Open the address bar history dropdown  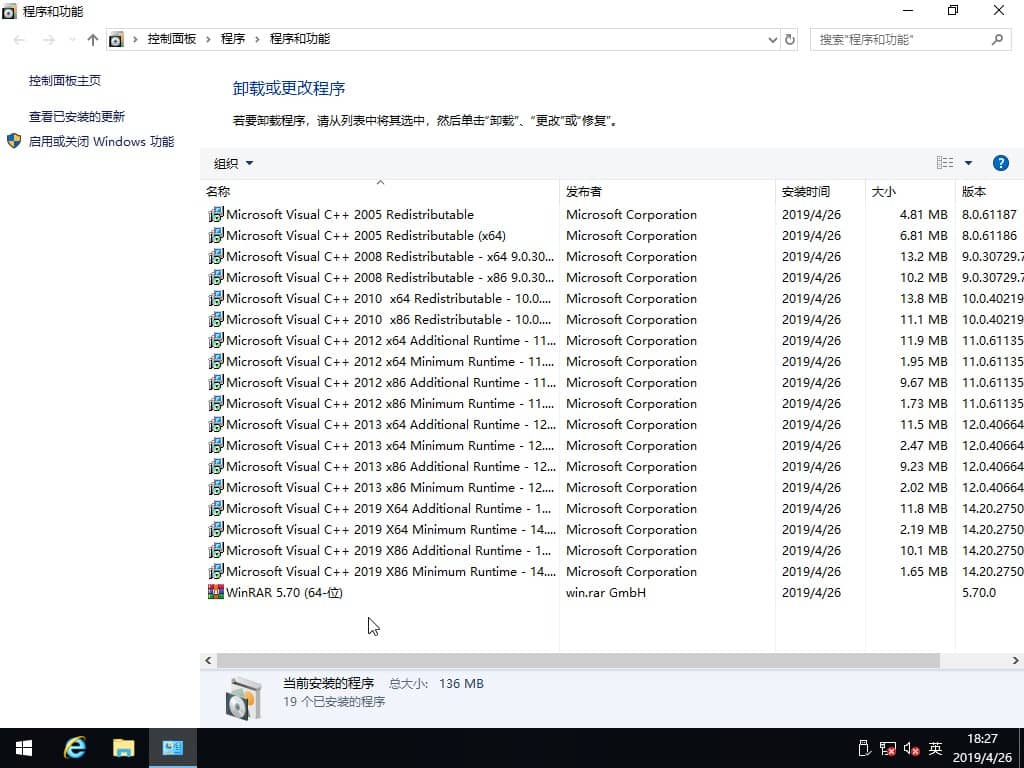tap(771, 39)
